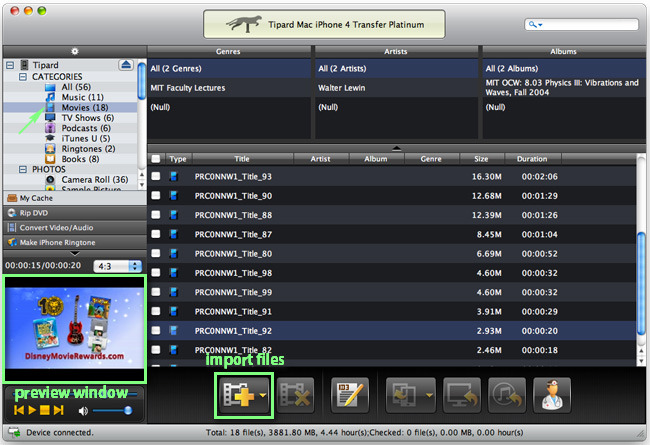Select Walter Lewin artist
Screen dimensions: 650x445
[397, 88]
